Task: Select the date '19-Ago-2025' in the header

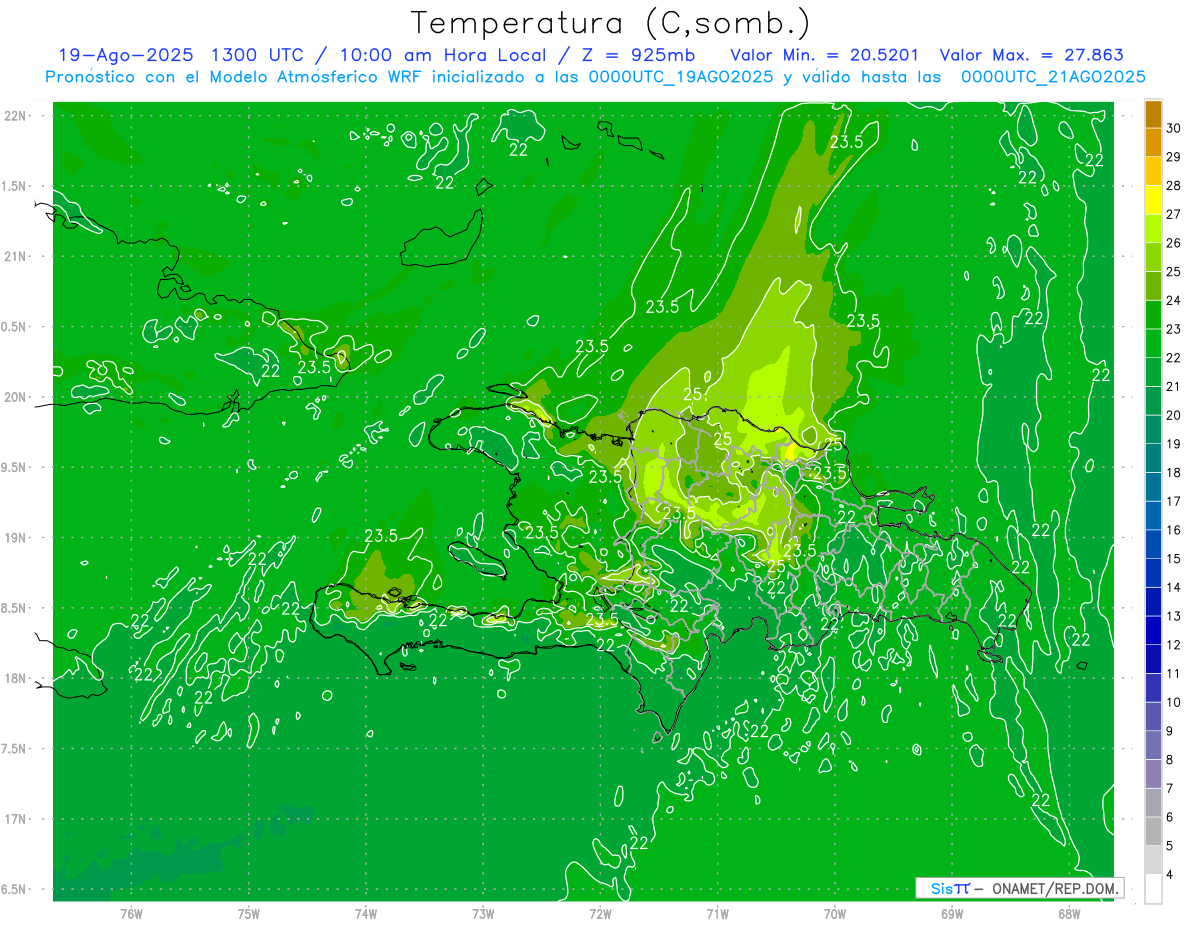Action: [x=125, y=55]
